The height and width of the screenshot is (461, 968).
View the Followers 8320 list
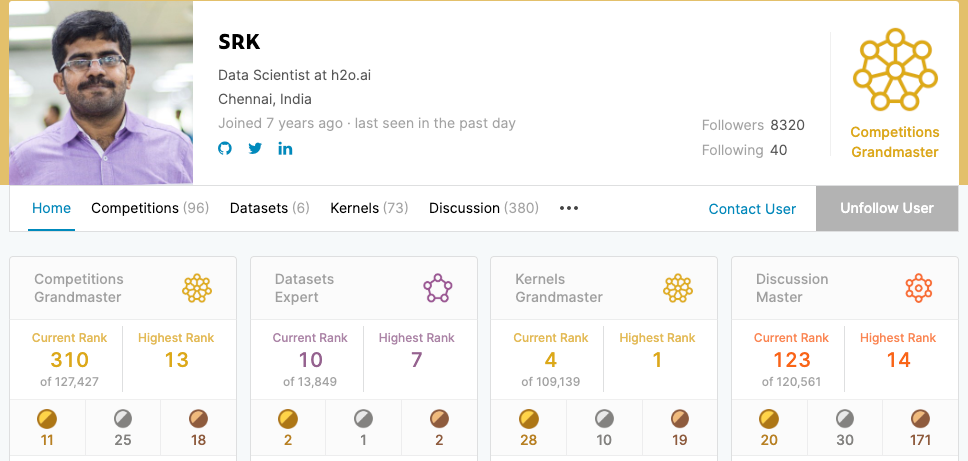(753, 125)
